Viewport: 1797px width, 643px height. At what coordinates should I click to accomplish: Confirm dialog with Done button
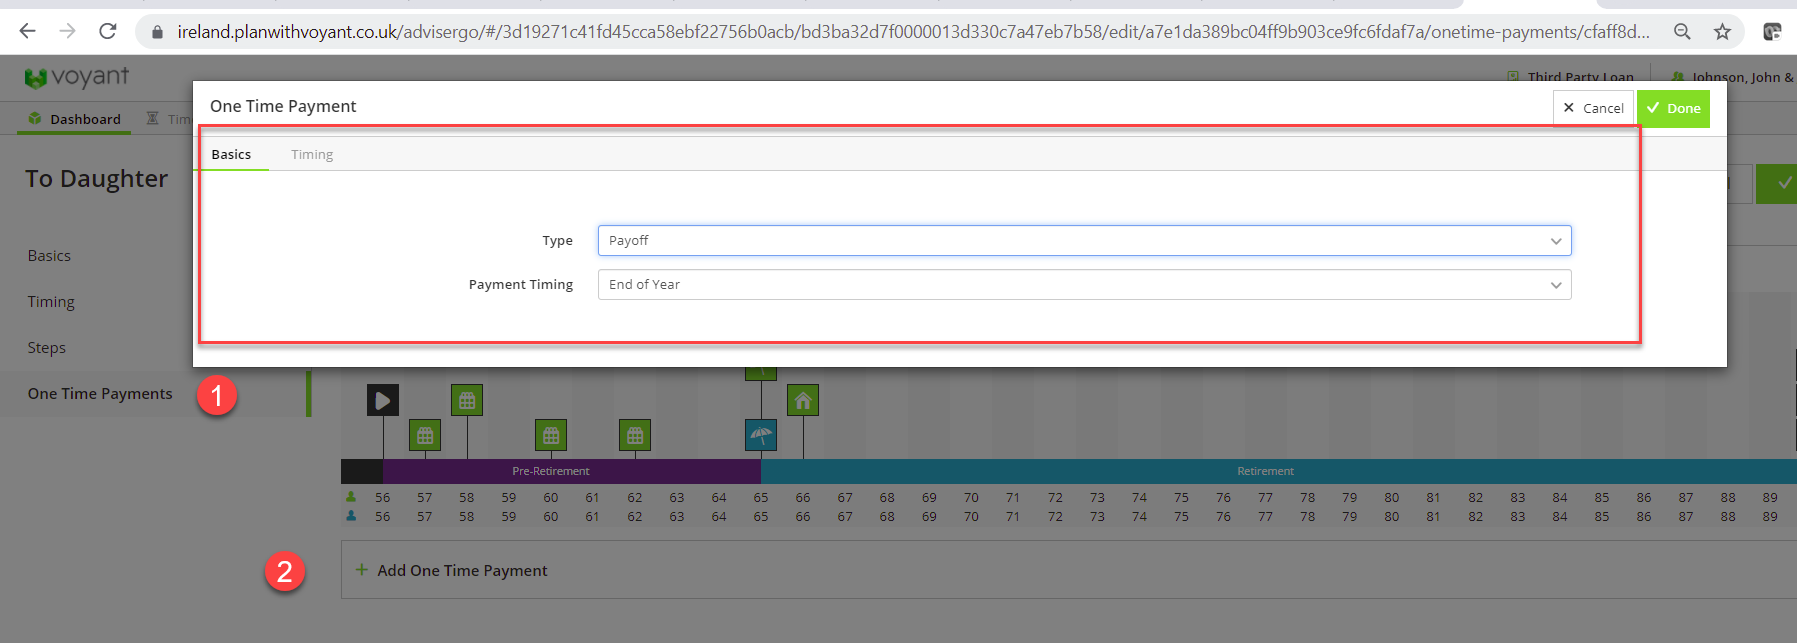[1673, 108]
